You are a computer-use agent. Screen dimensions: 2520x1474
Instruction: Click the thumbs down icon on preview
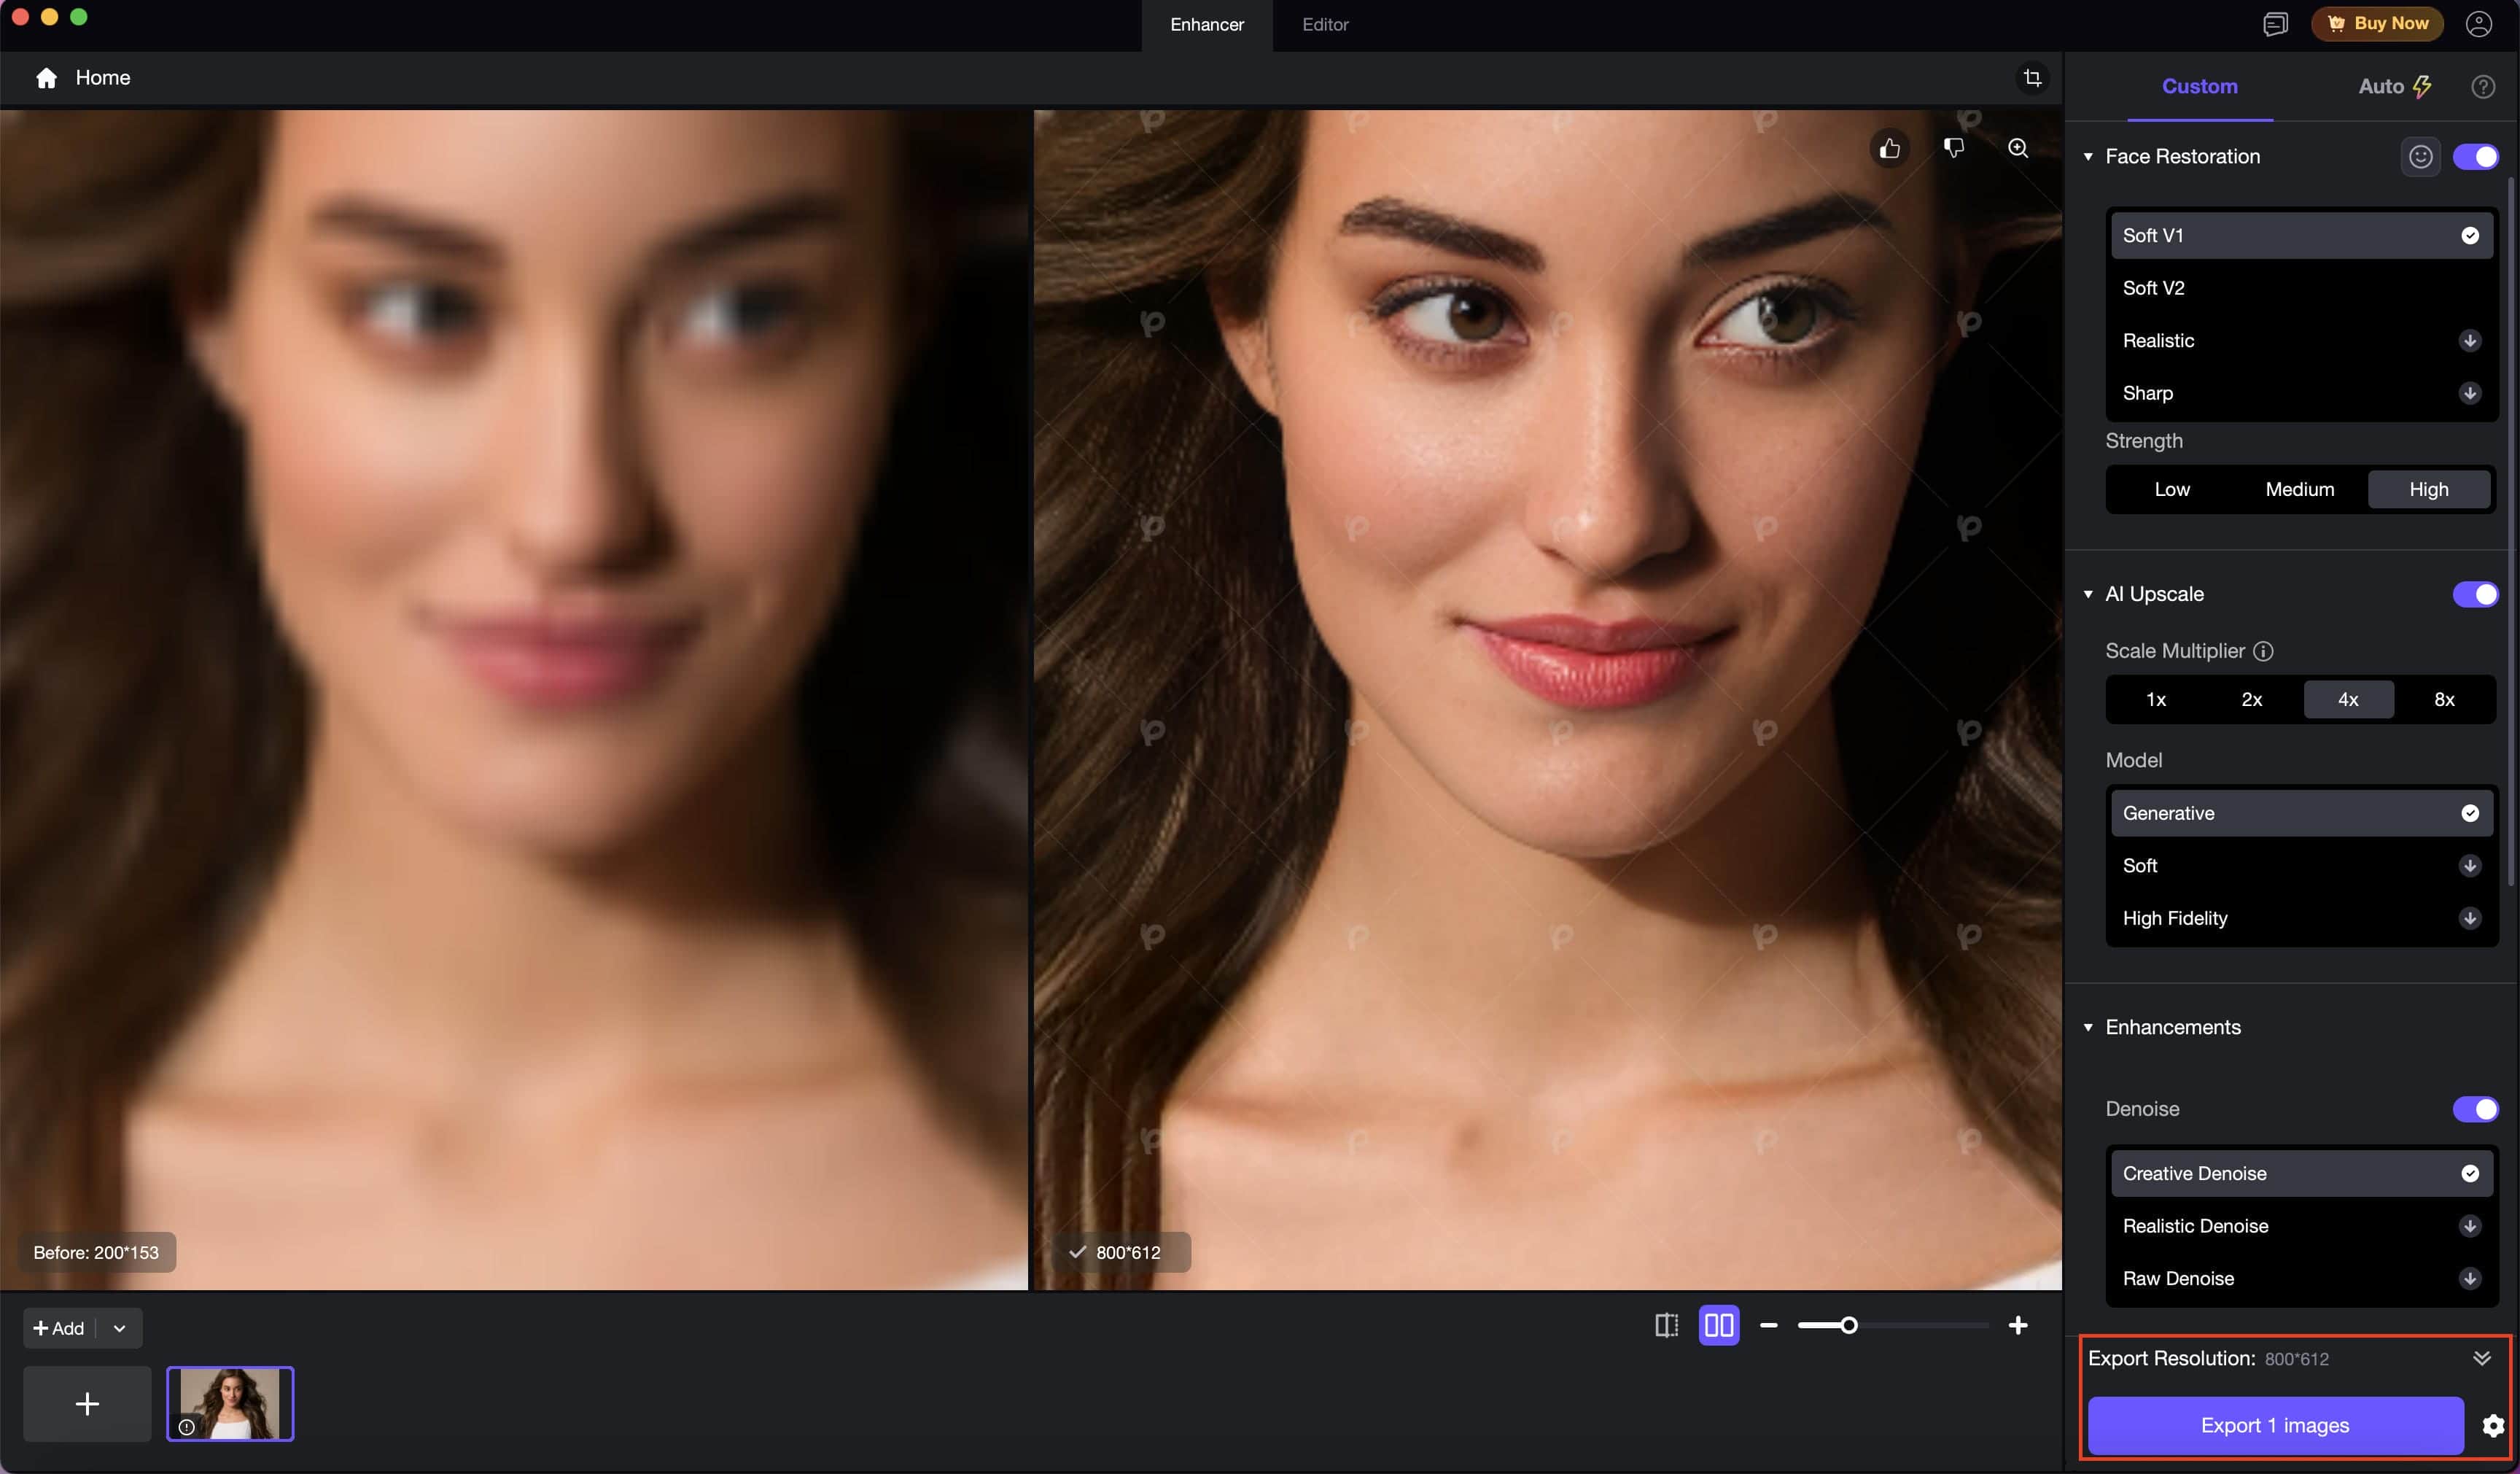point(1954,148)
